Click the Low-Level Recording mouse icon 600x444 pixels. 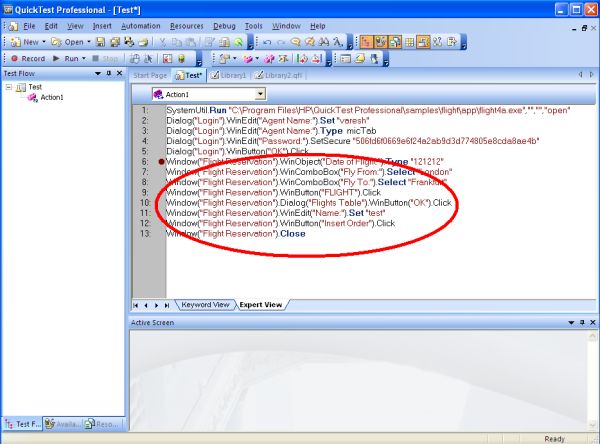tap(134, 59)
